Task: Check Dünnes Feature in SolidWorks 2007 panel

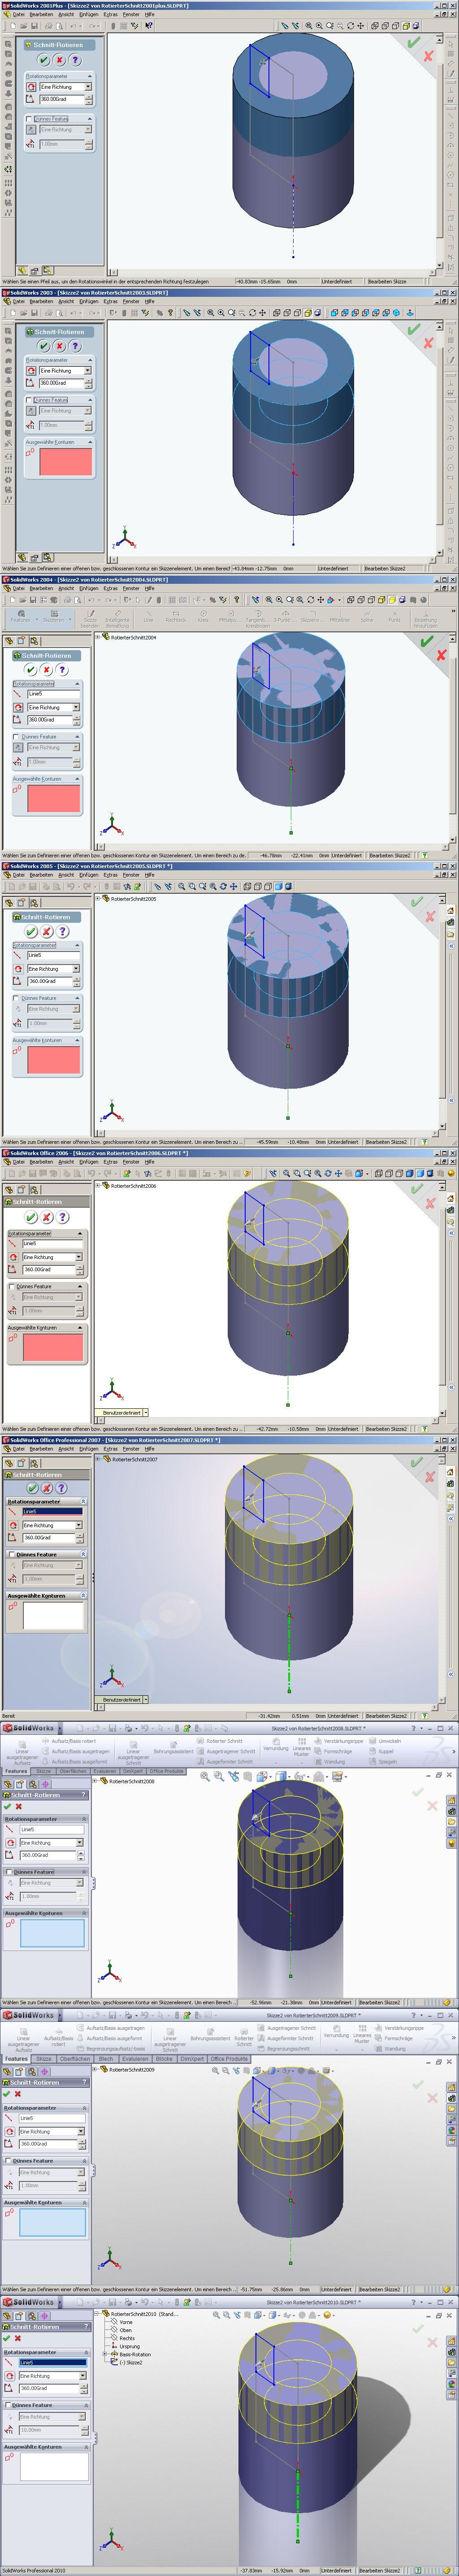Action: pos(12,1555)
